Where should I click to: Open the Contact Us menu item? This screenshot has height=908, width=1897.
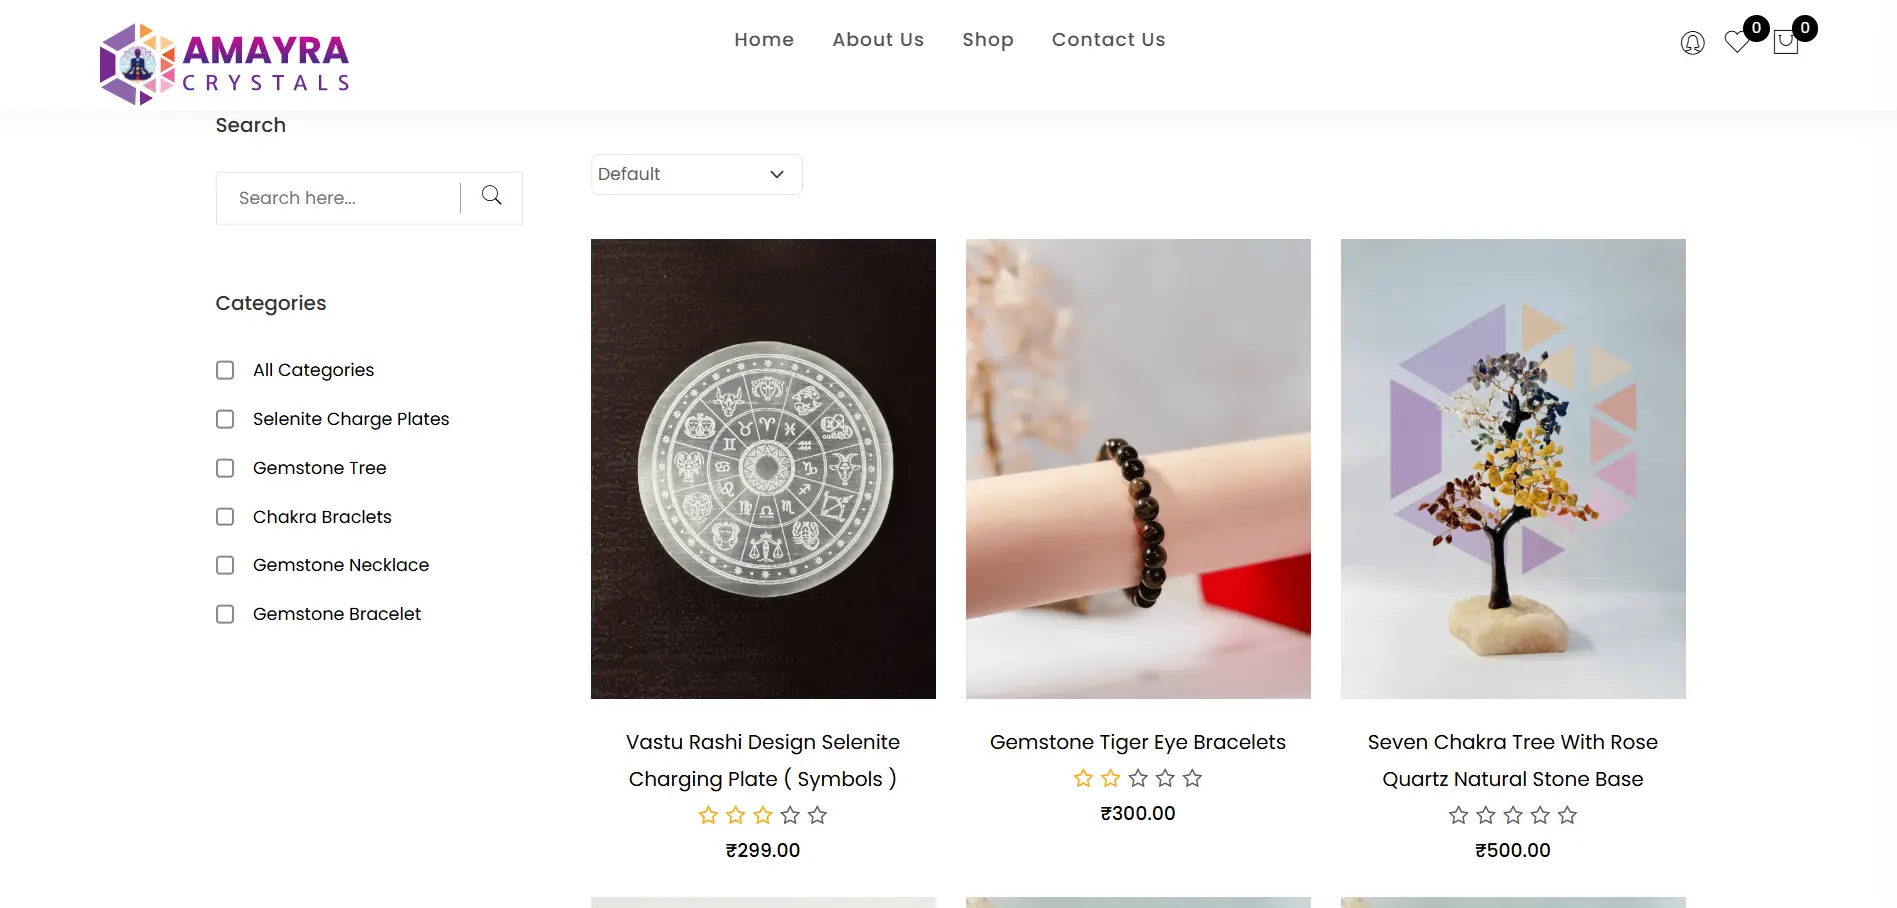coord(1108,40)
